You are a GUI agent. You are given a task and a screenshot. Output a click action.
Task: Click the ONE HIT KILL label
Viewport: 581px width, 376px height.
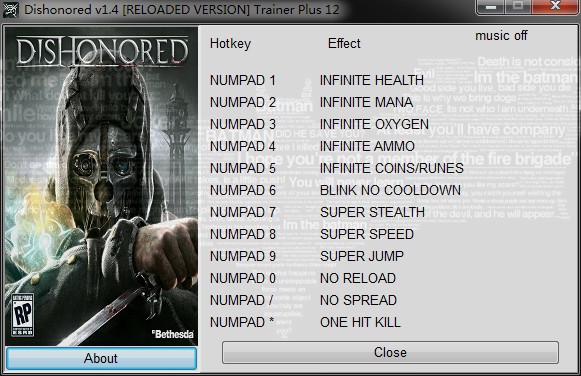tap(360, 322)
